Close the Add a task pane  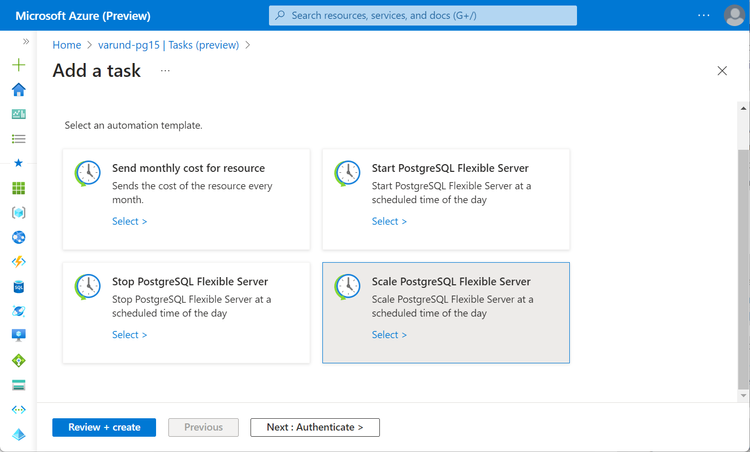[722, 71]
